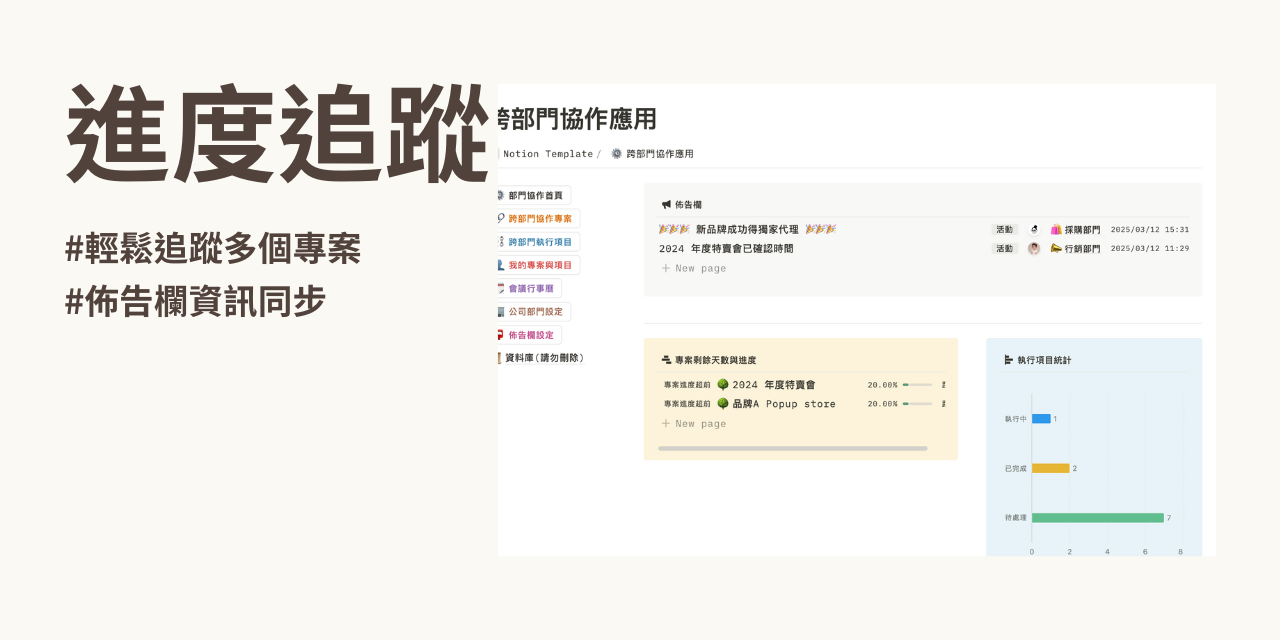This screenshot has height=640, width=1280.
Task: Click the megaphone icon on the 佈告欄 header
Action: [x=664, y=206]
